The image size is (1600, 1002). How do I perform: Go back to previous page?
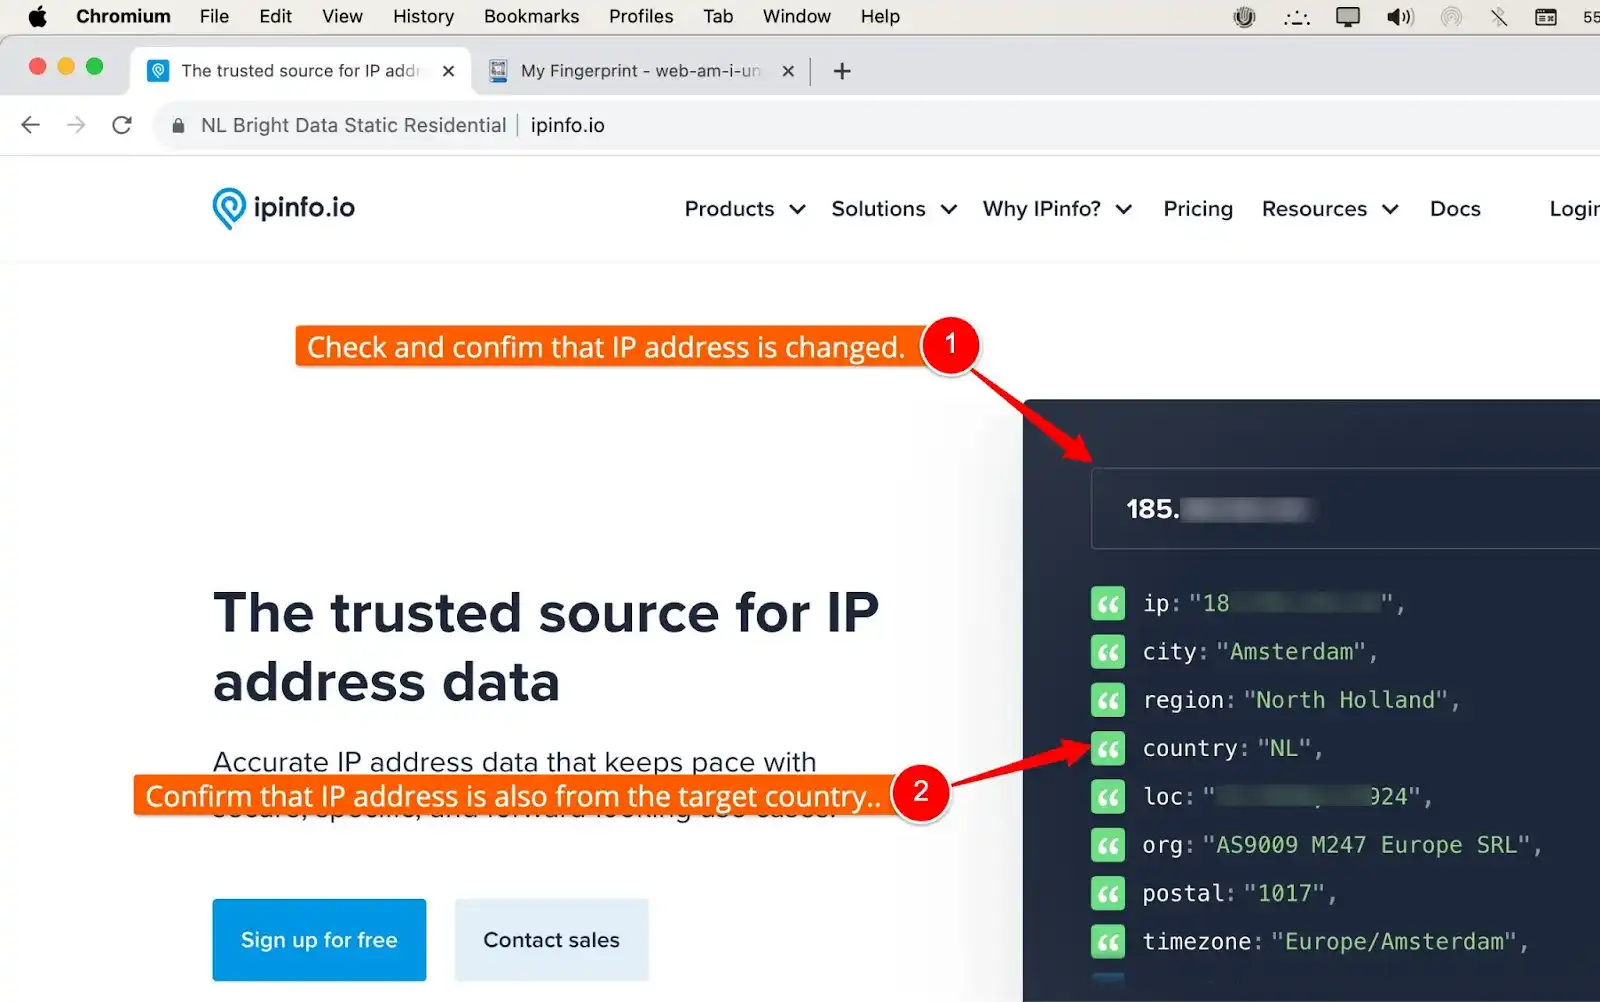tap(31, 125)
